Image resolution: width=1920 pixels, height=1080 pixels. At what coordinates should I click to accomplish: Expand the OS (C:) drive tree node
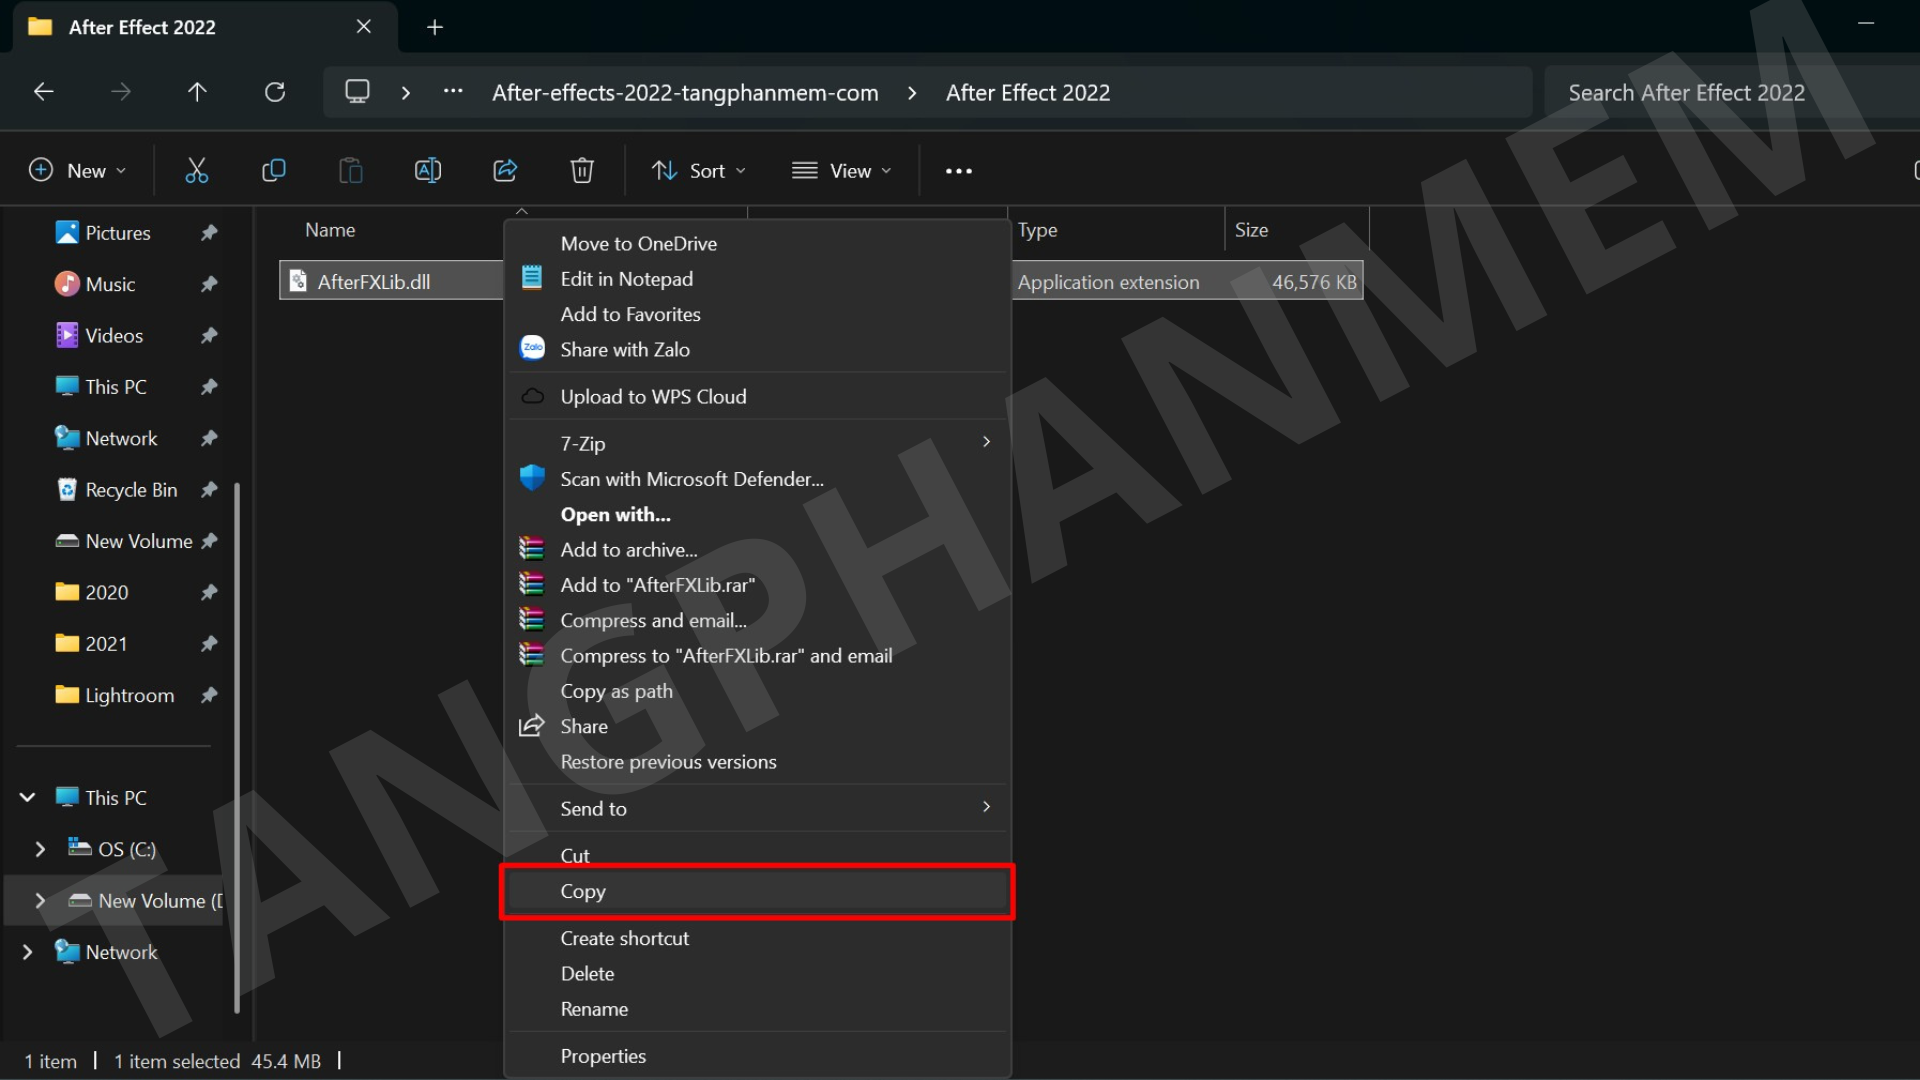coord(40,849)
